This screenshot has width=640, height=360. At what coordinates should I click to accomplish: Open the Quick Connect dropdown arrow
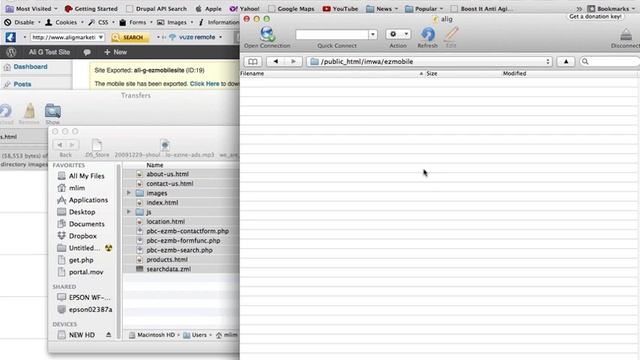pyautogui.click(x=373, y=35)
